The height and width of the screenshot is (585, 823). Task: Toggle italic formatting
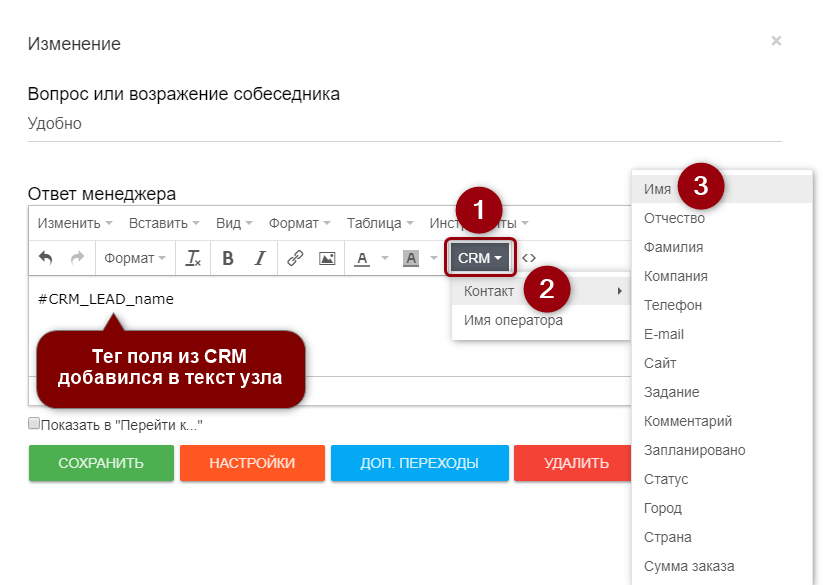pos(260,258)
